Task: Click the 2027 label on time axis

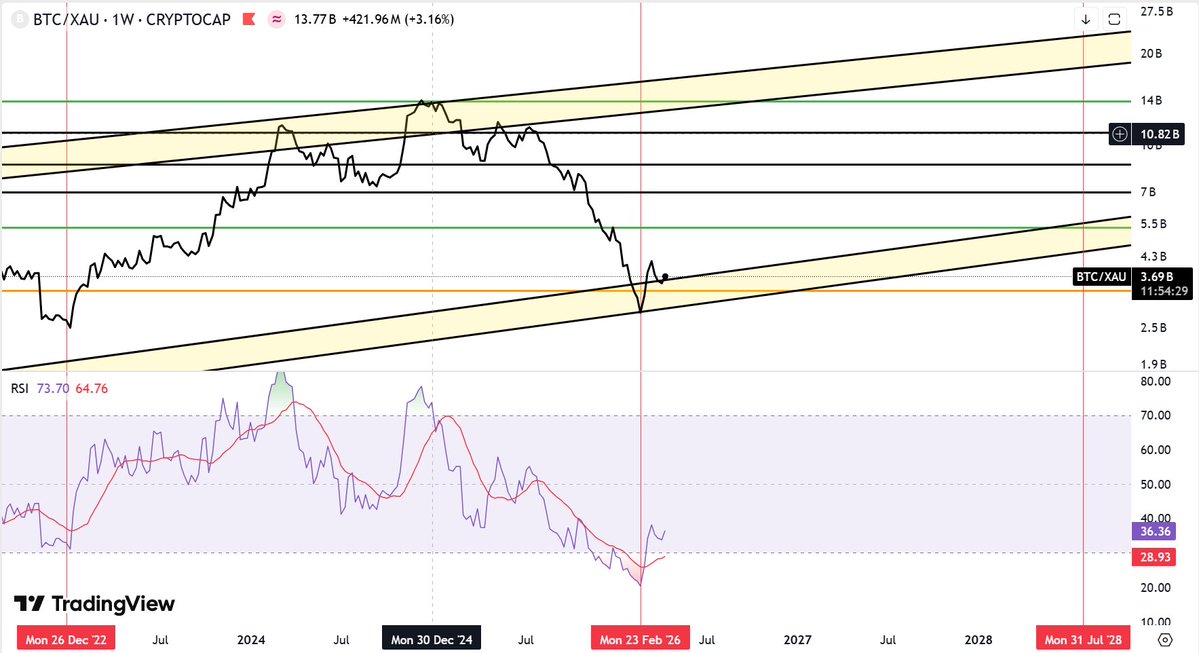Action: [798, 639]
